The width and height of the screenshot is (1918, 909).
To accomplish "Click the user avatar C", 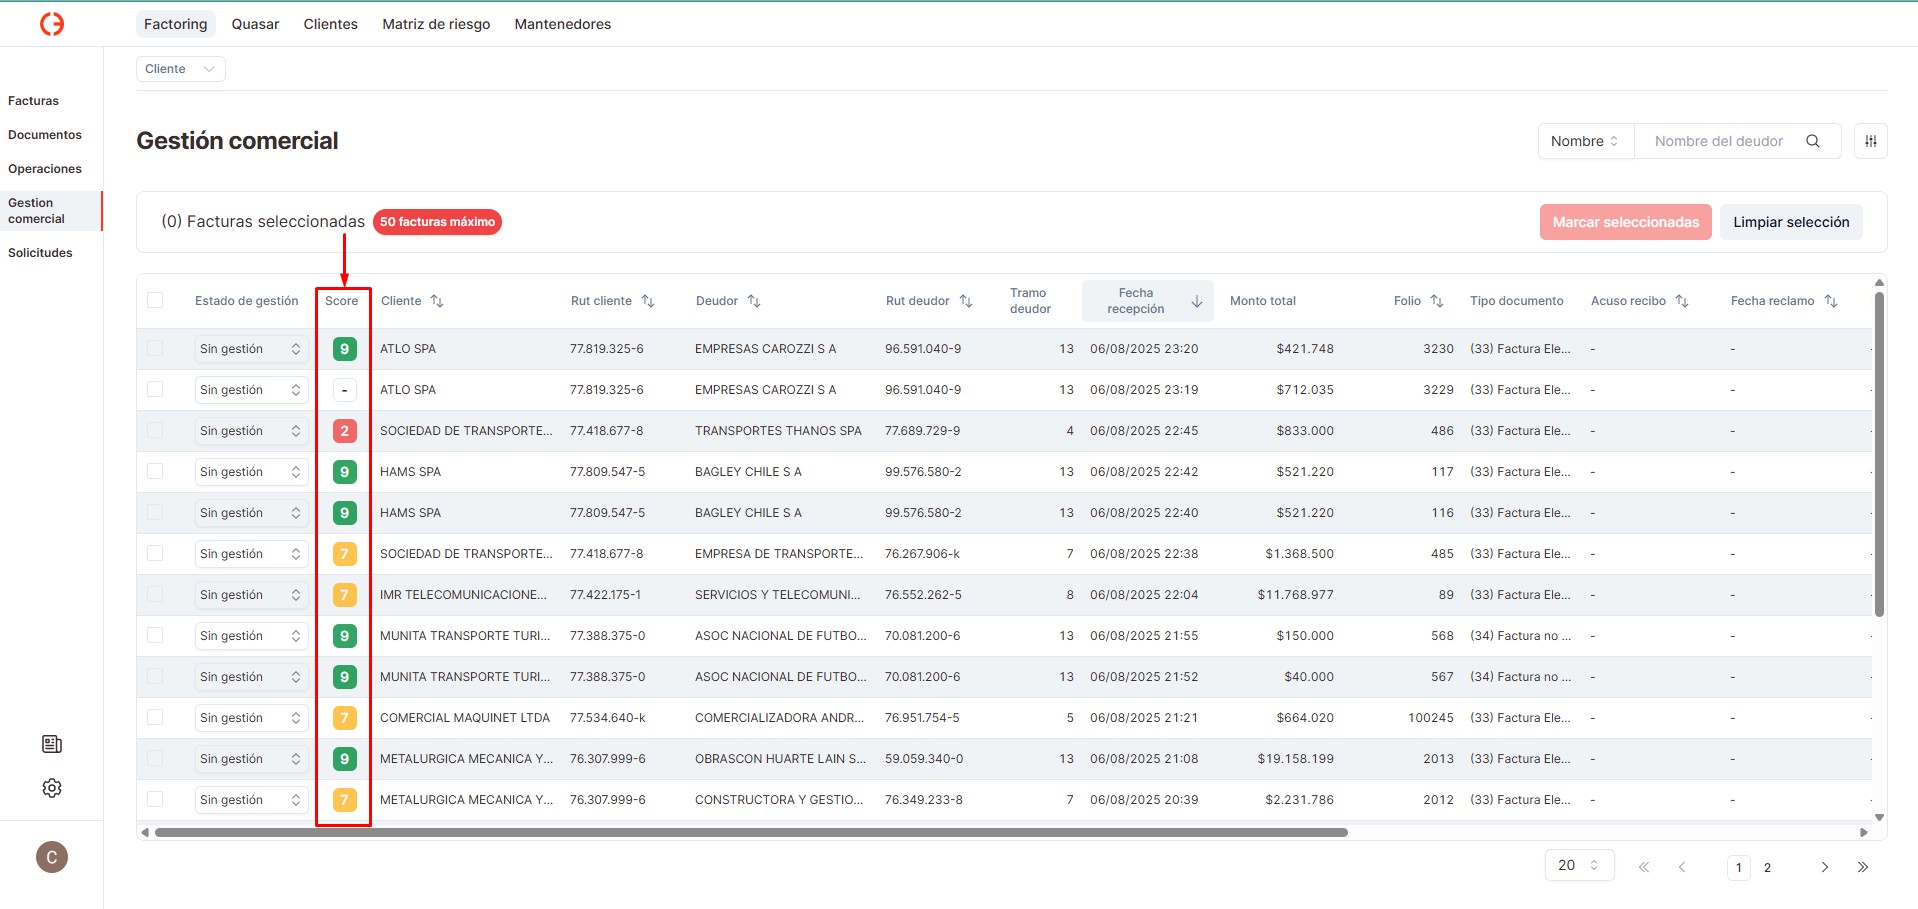I will click(52, 857).
